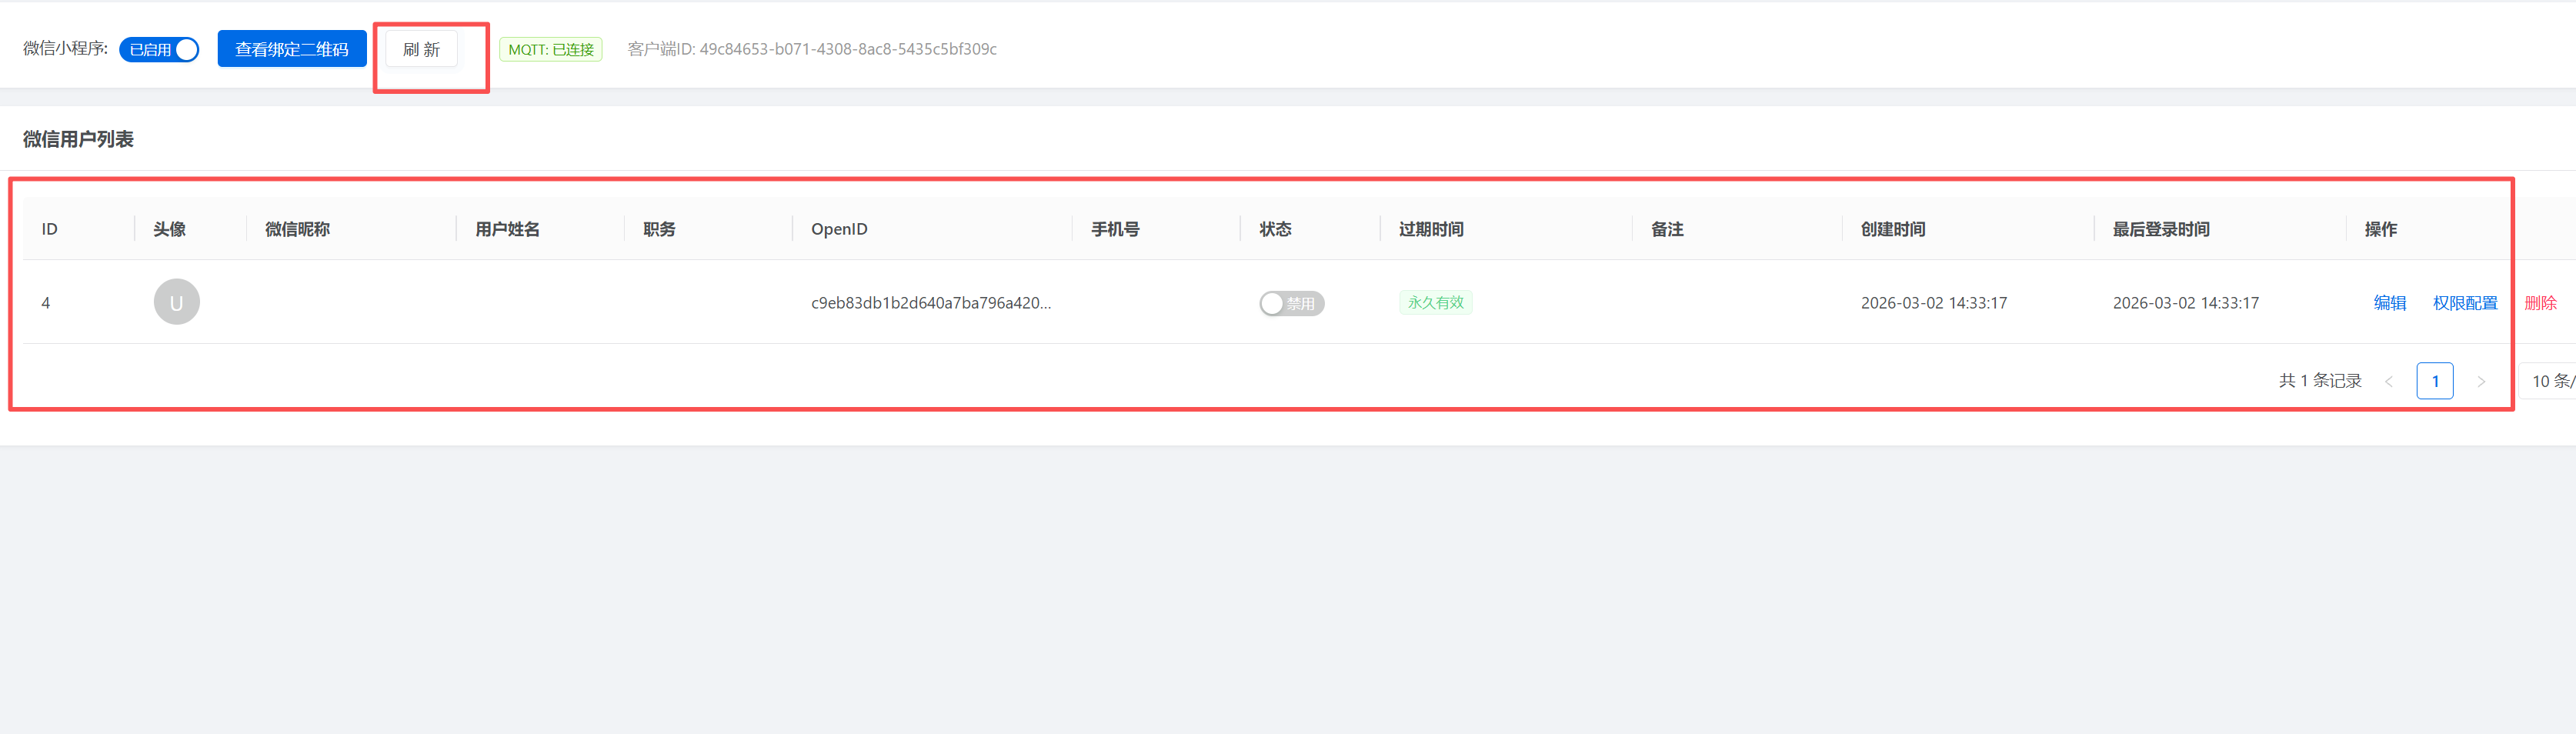This screenshot has width=2576, height=734.
Task: Open 权限配置 for user 4
Action: (x=2464, y=303)
